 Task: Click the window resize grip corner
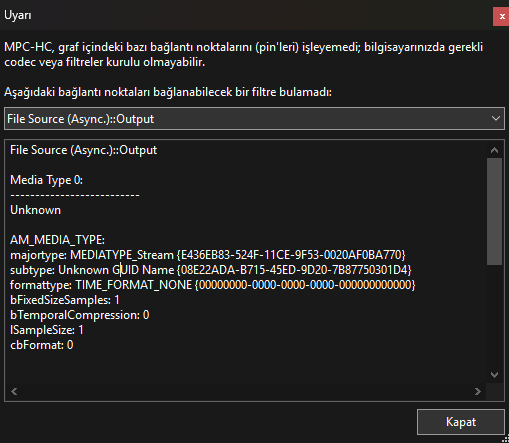[505, 439]
